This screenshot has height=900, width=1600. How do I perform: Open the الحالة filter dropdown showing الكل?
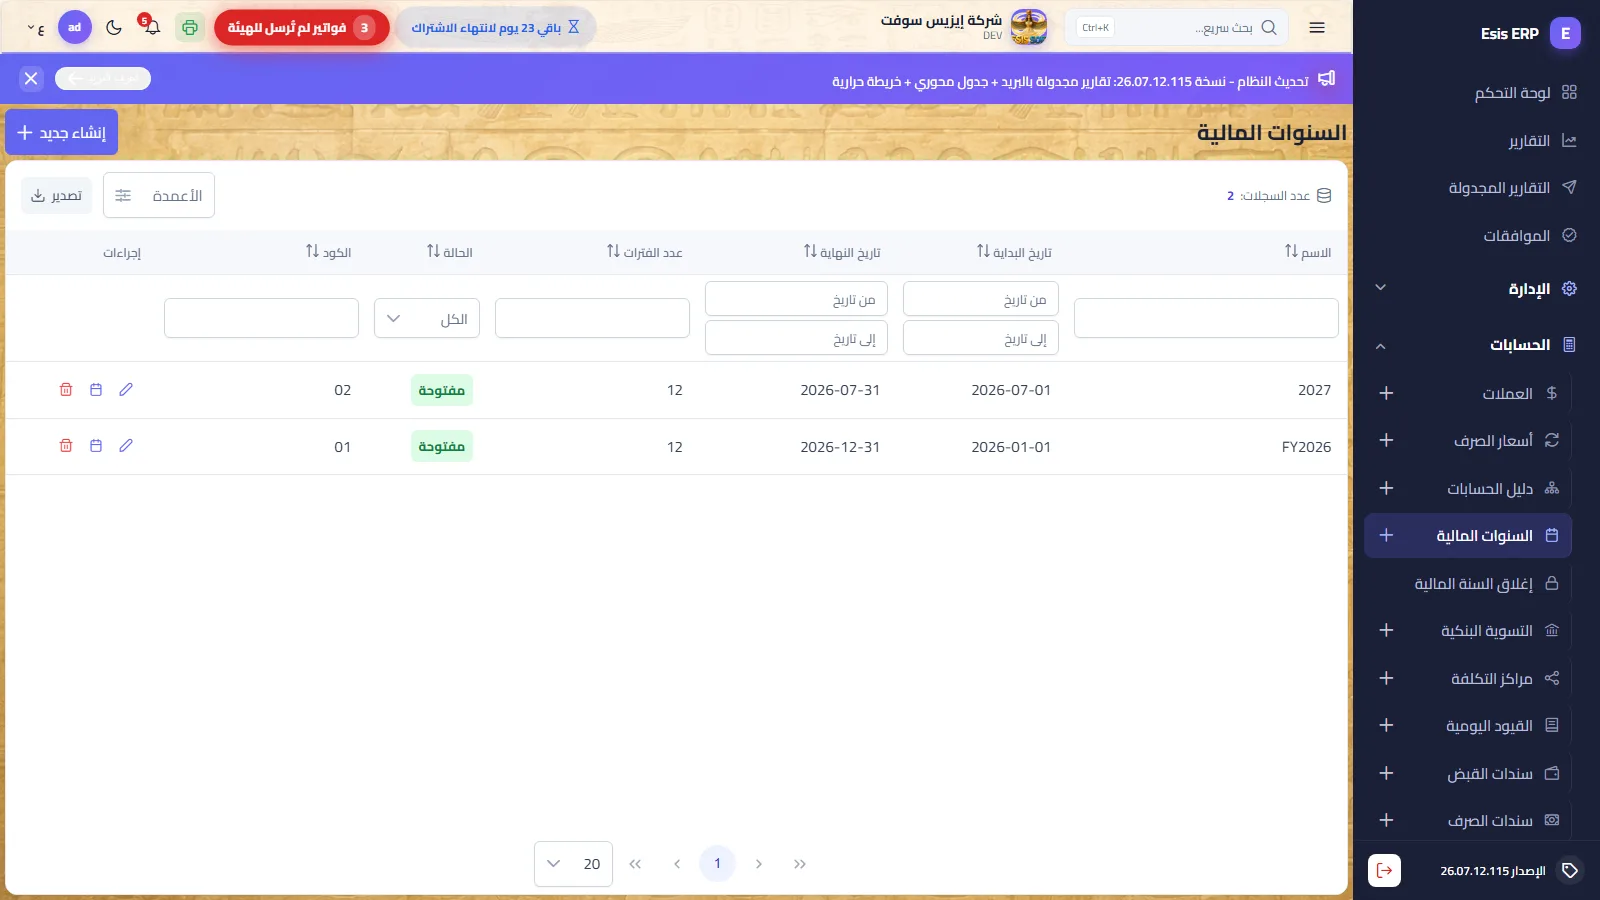(x=427, y=319)
